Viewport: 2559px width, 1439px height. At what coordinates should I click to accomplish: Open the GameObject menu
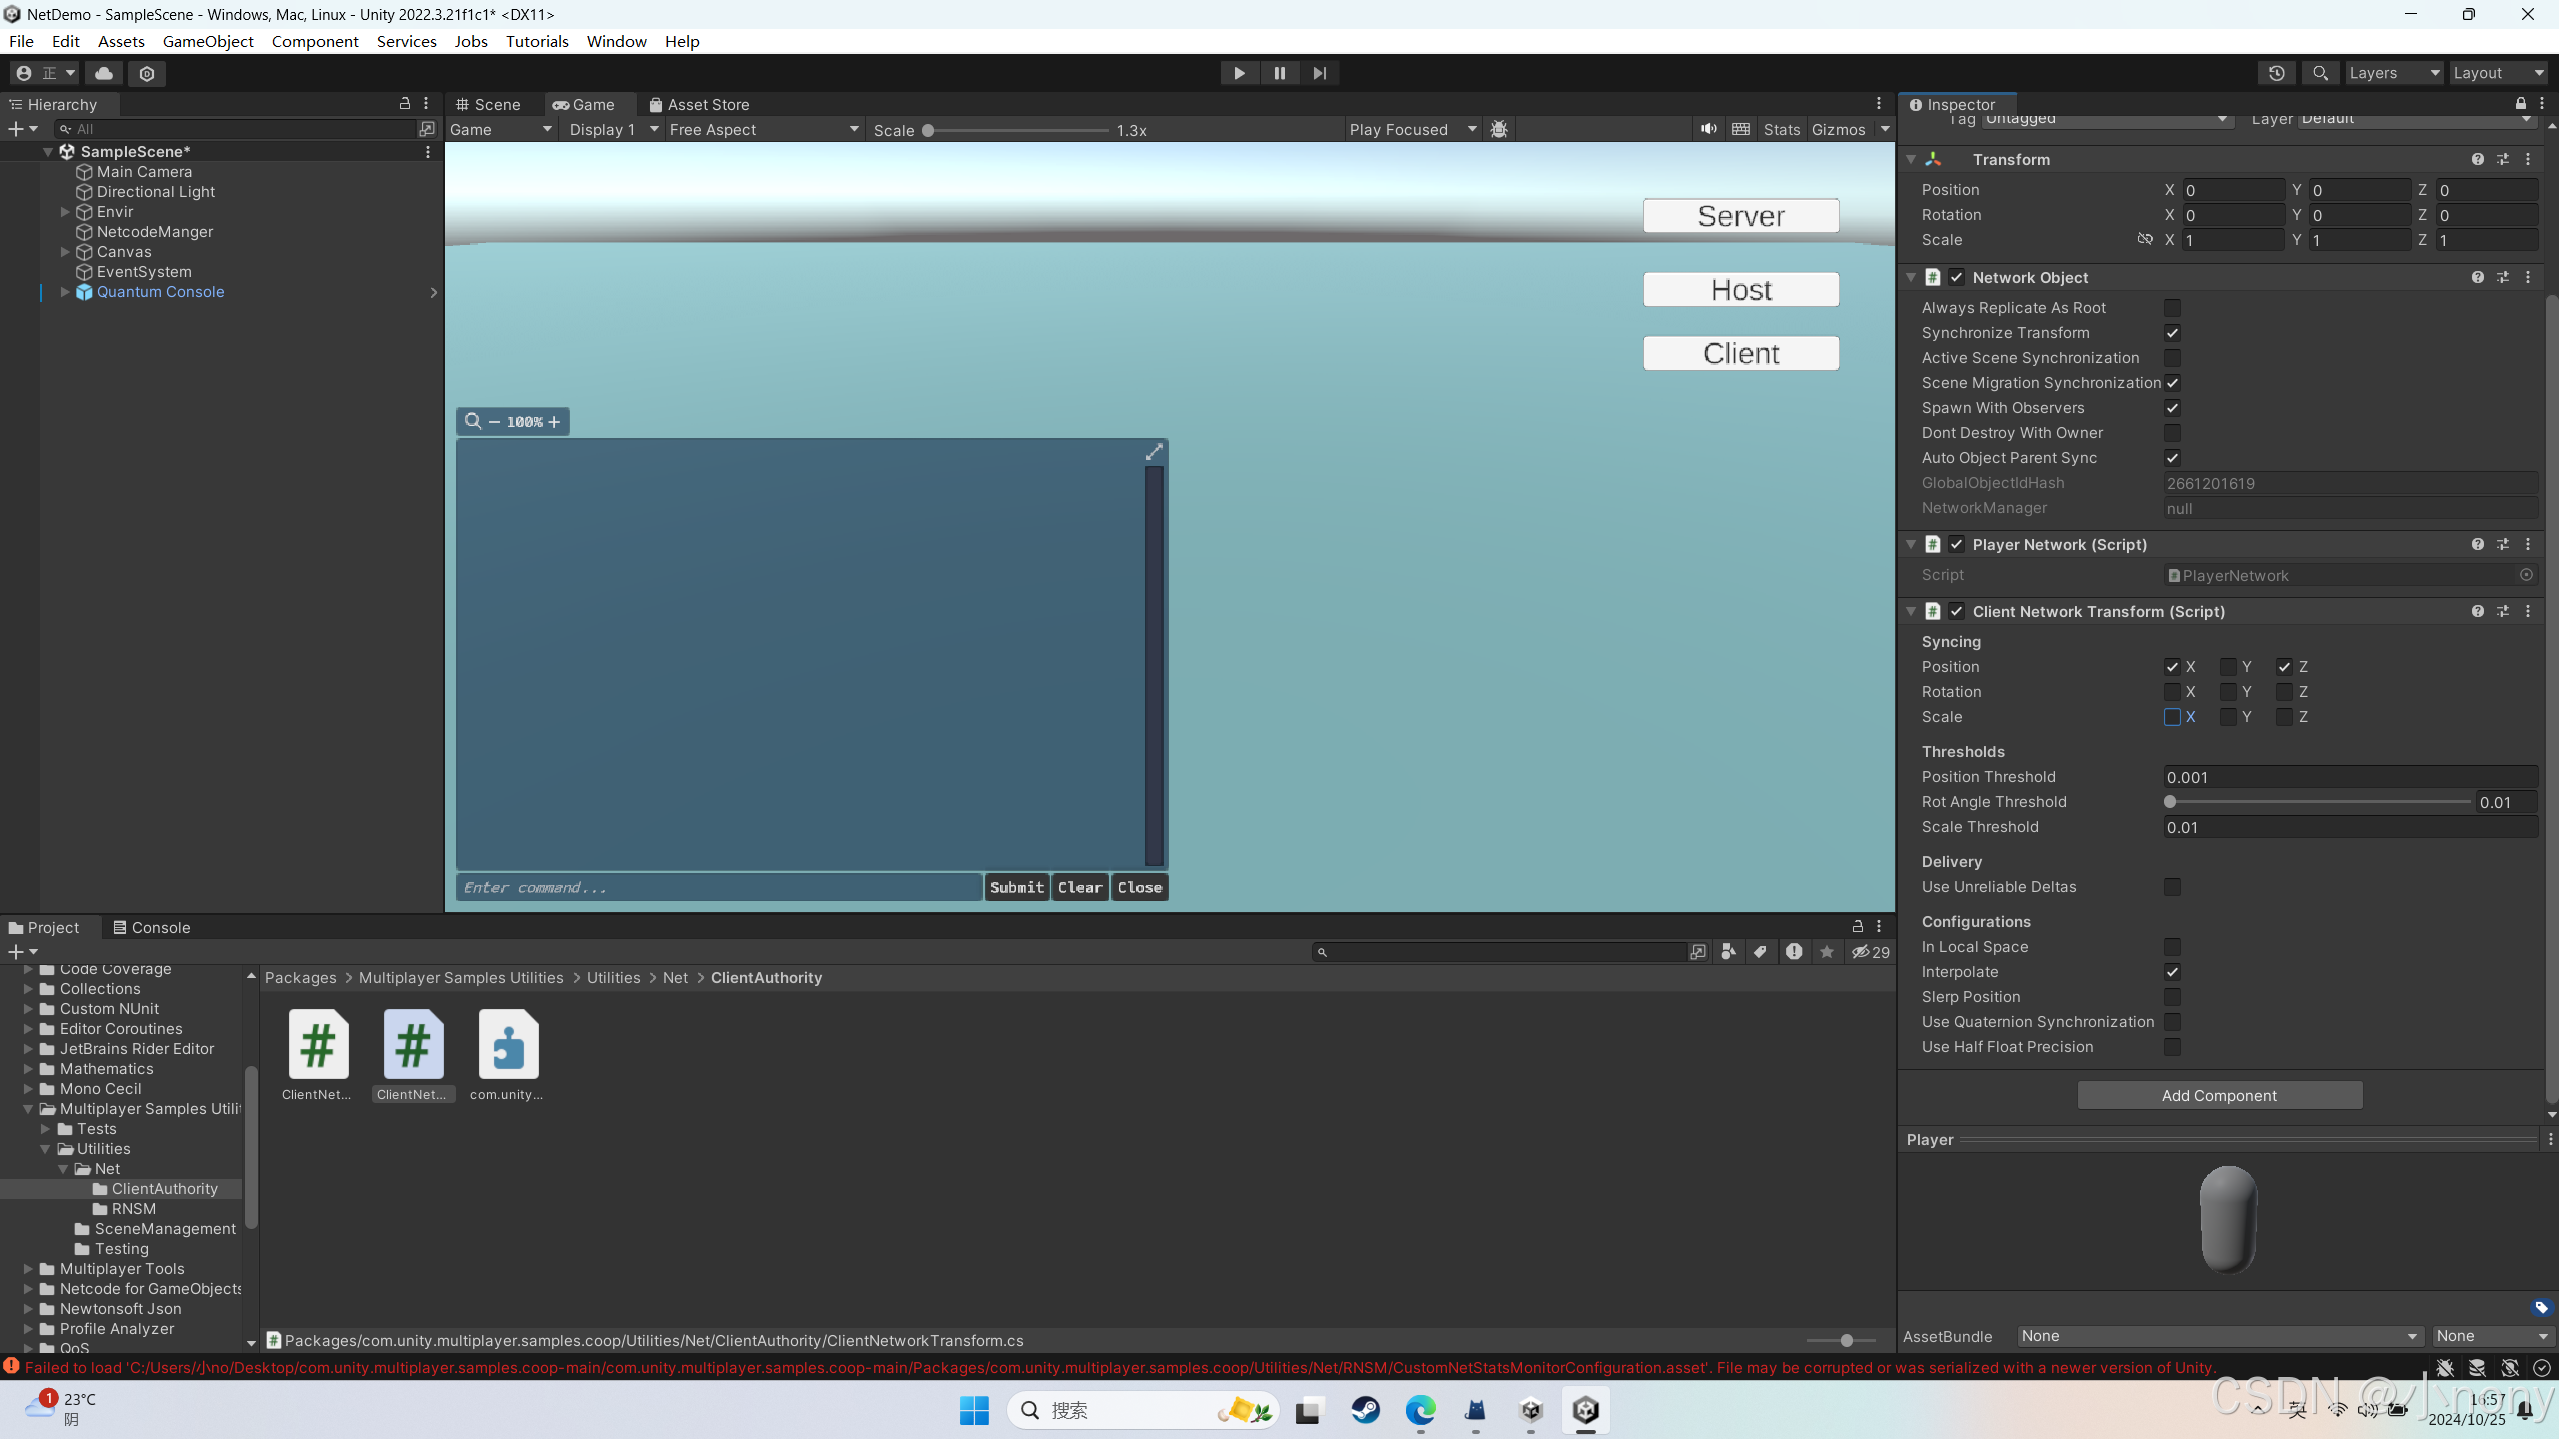[x=208, y=41]
